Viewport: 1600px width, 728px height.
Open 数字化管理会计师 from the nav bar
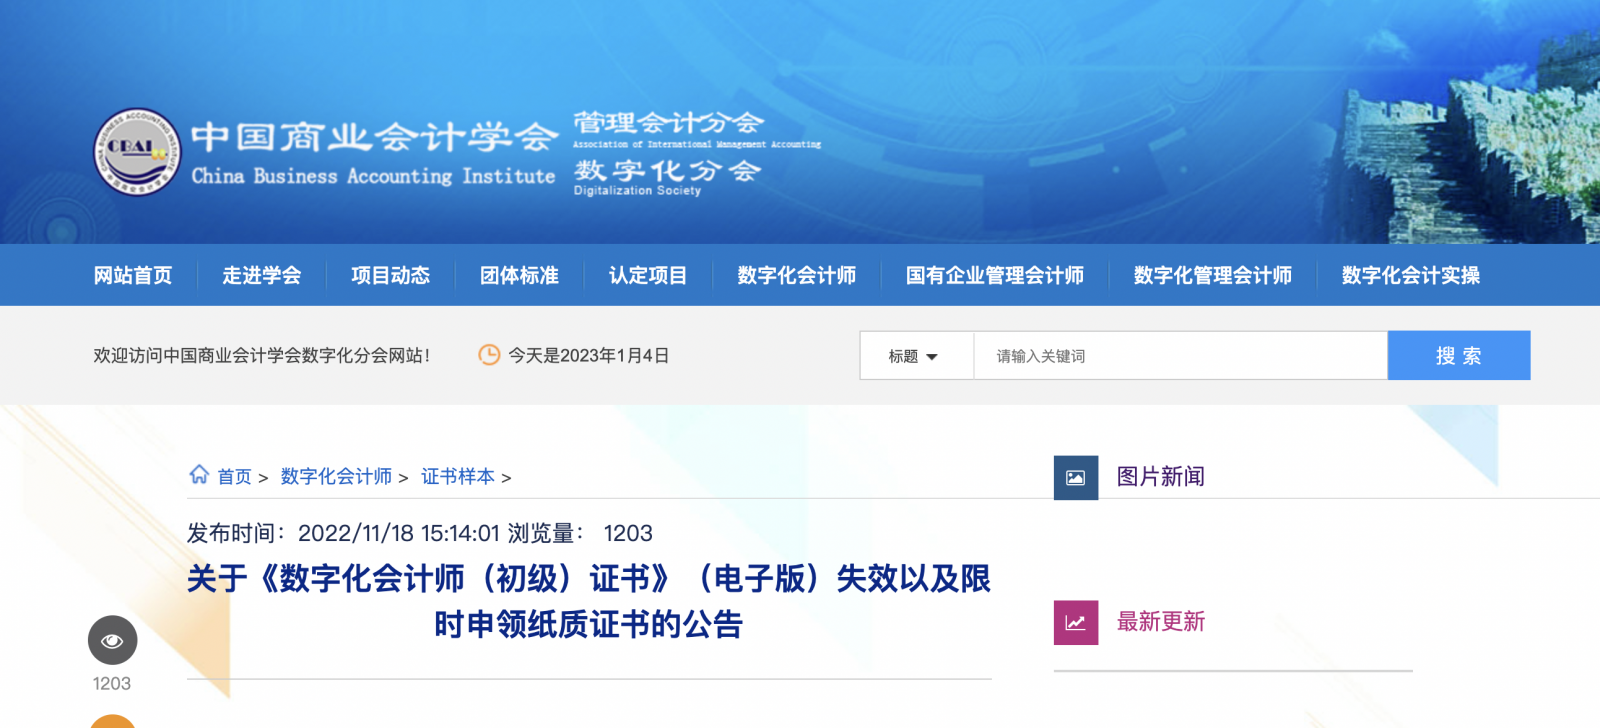[x=1213, y=275]
